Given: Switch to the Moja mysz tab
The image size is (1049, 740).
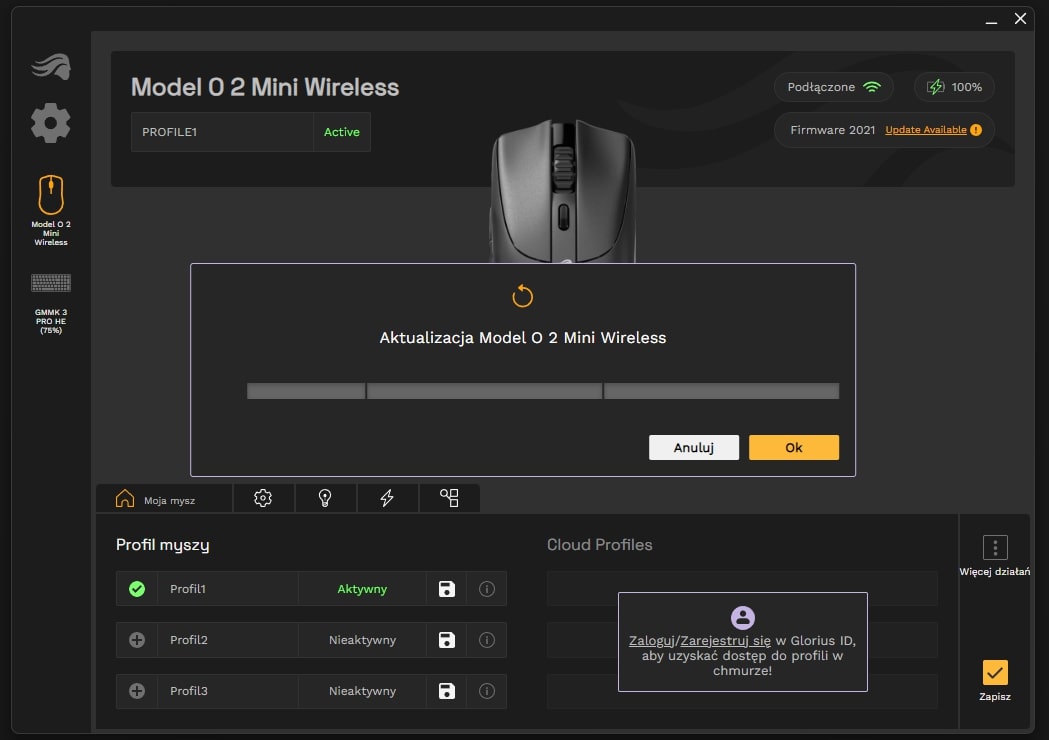Looking at the screenshot, I should 164,499.
